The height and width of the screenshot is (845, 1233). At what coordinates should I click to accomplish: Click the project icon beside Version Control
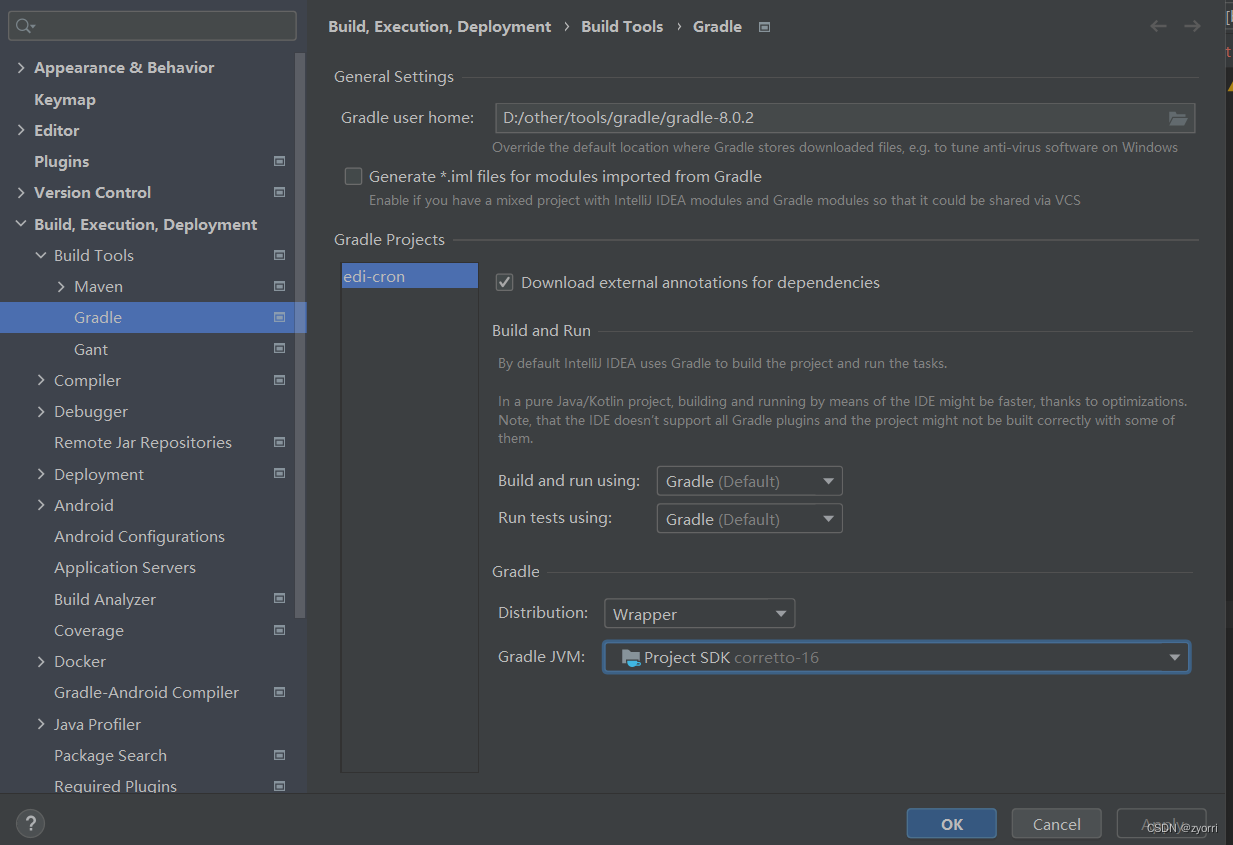click(x=279, y=192)
